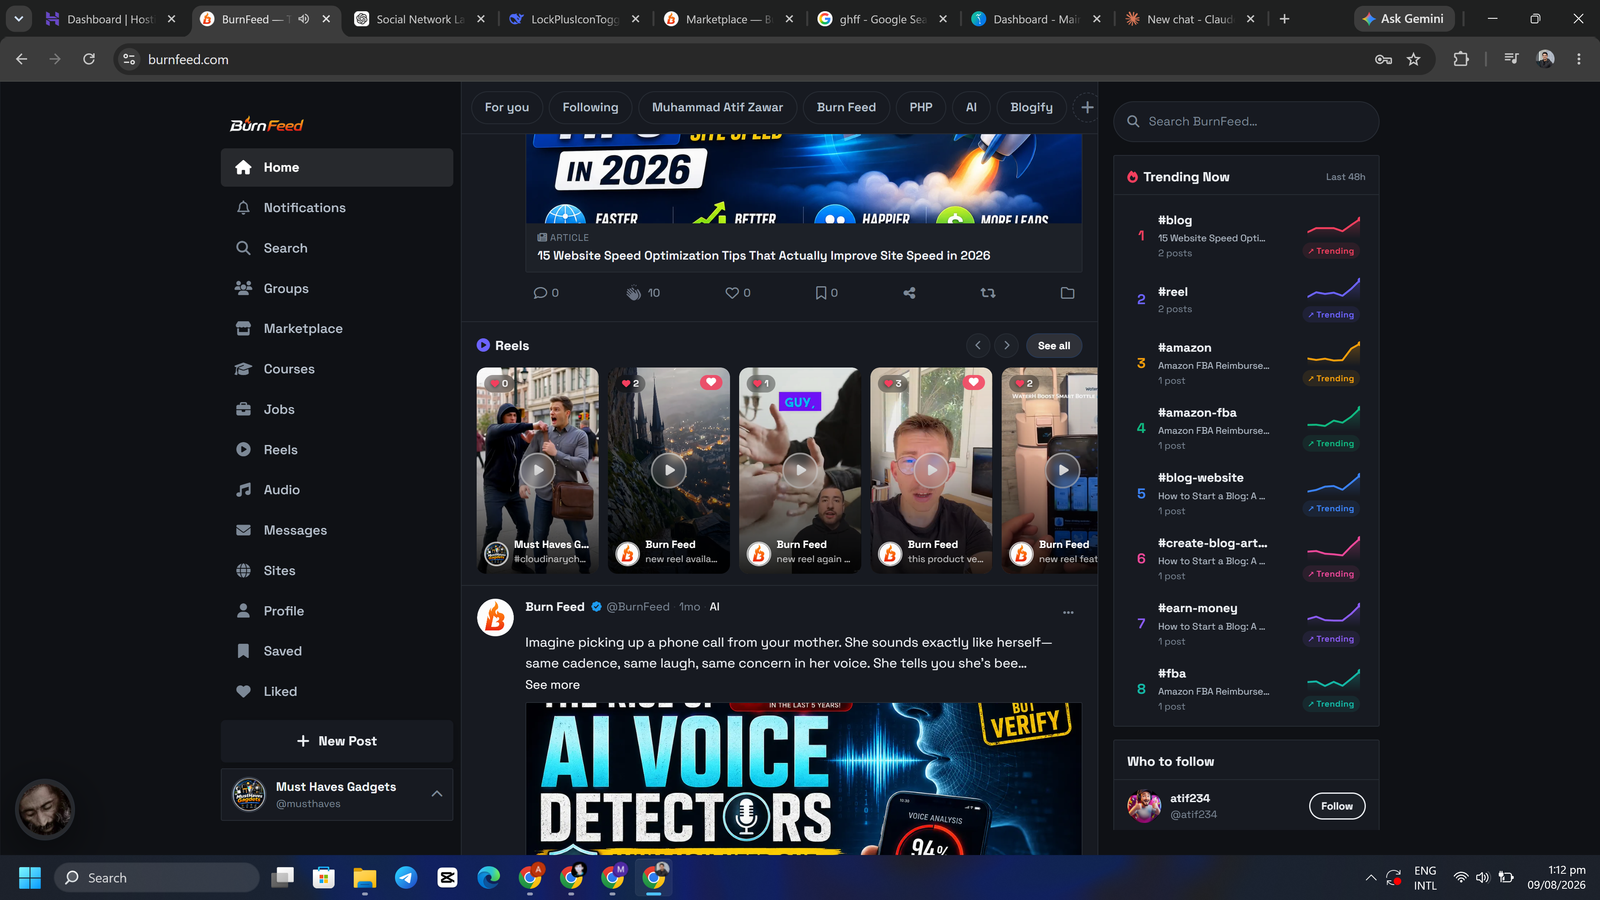Click the New Post button
The width and height of the screenshot is (1600, 900).
click(337, 741)
